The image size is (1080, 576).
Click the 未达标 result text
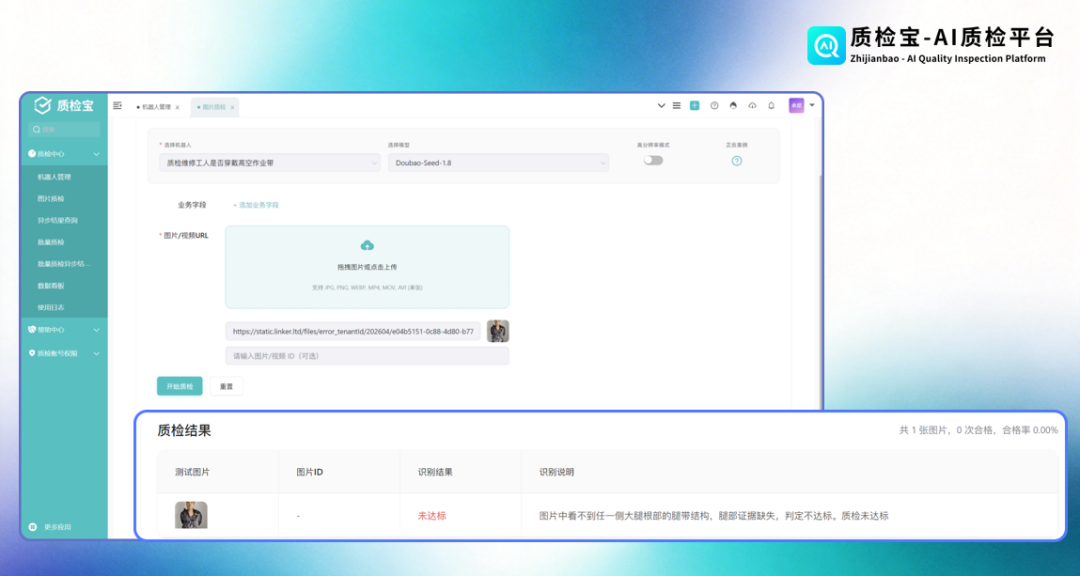[432, 515]
